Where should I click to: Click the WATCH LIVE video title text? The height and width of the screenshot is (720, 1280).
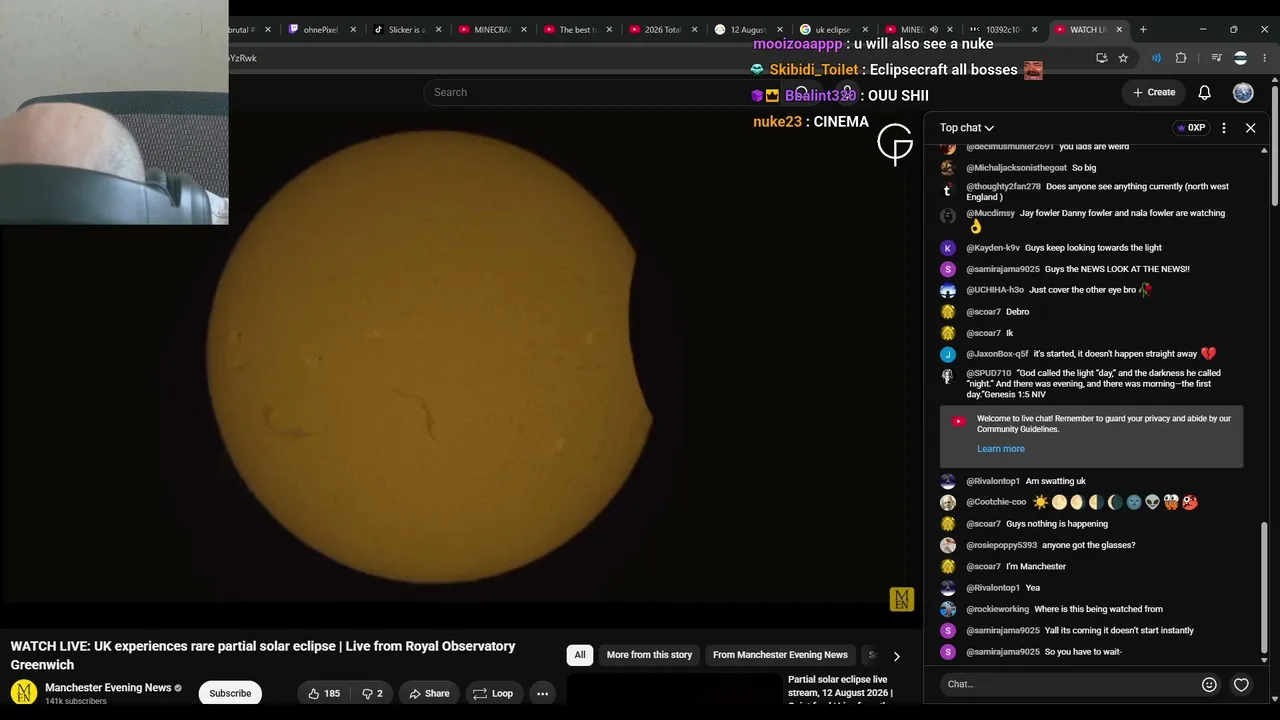pyautogui.click(x=263, y=655)
